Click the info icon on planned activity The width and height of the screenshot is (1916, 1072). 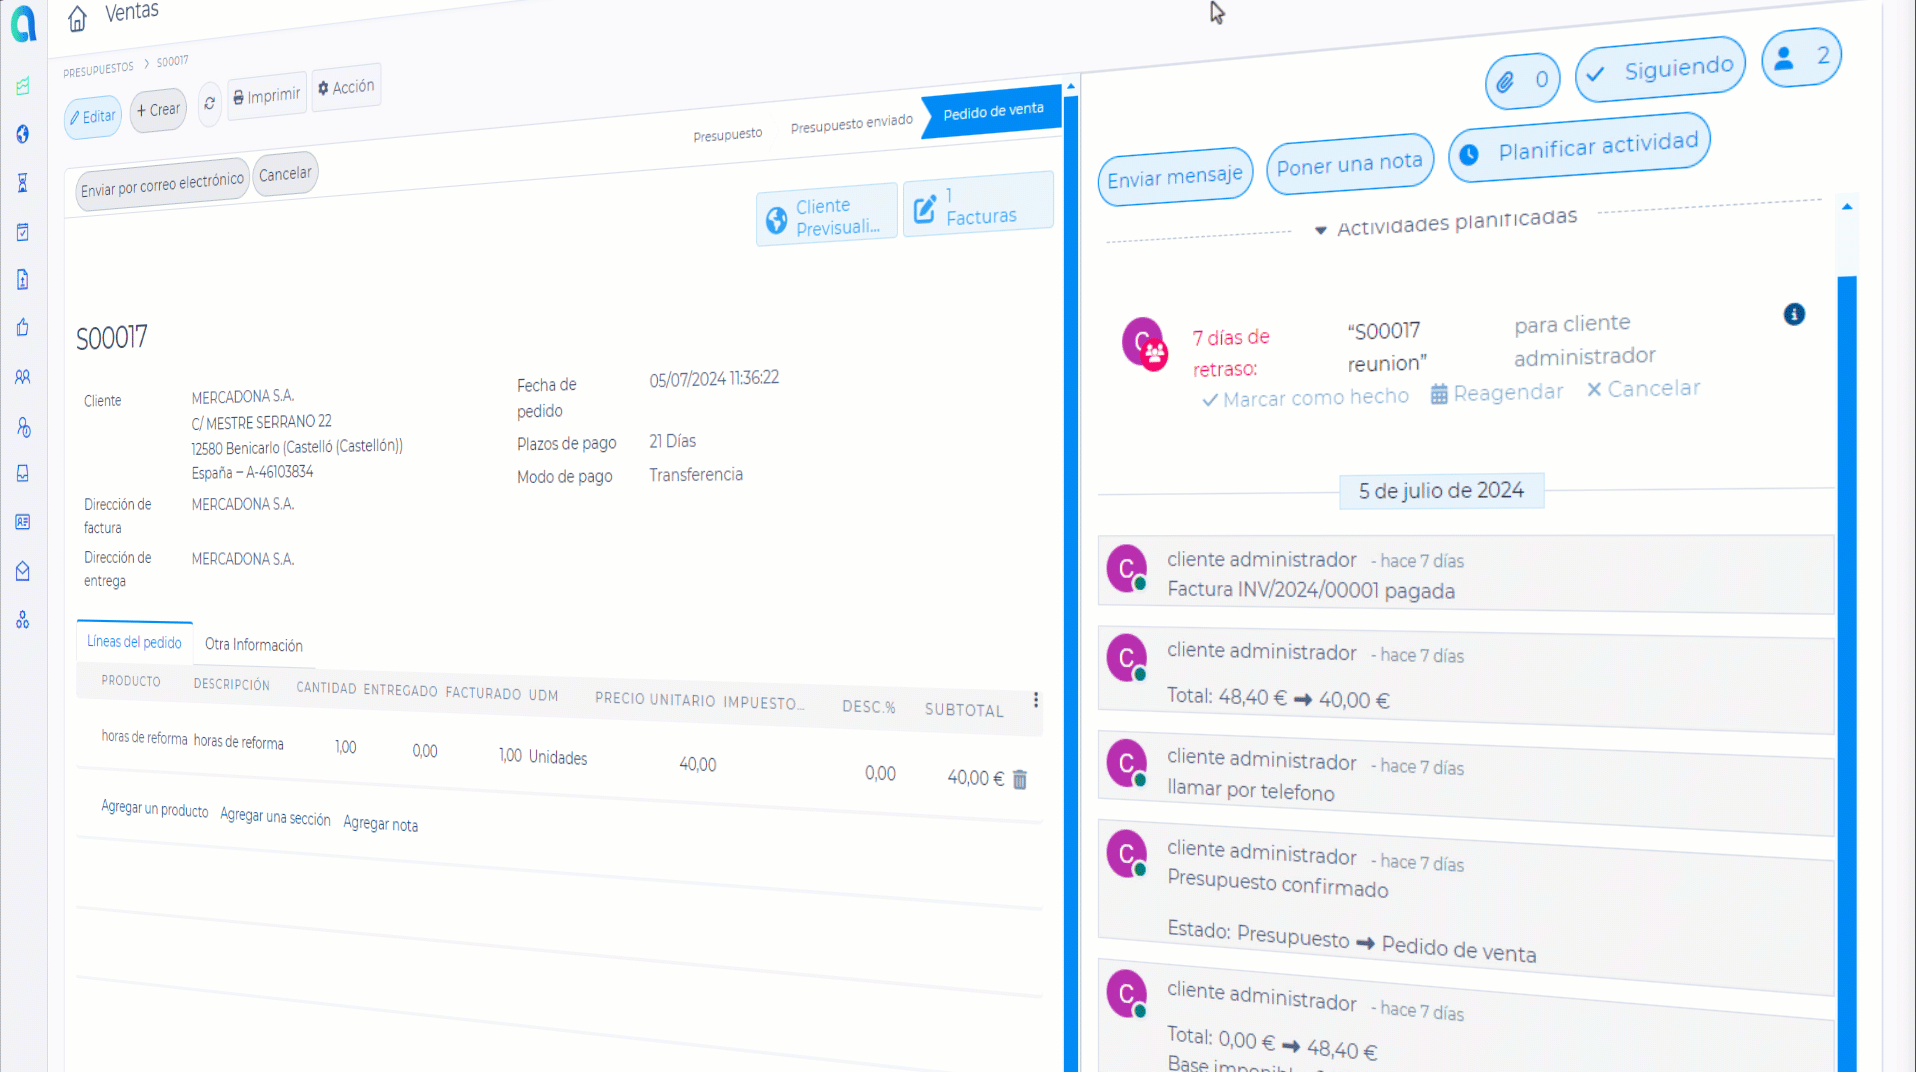[x=1794, y=315]
